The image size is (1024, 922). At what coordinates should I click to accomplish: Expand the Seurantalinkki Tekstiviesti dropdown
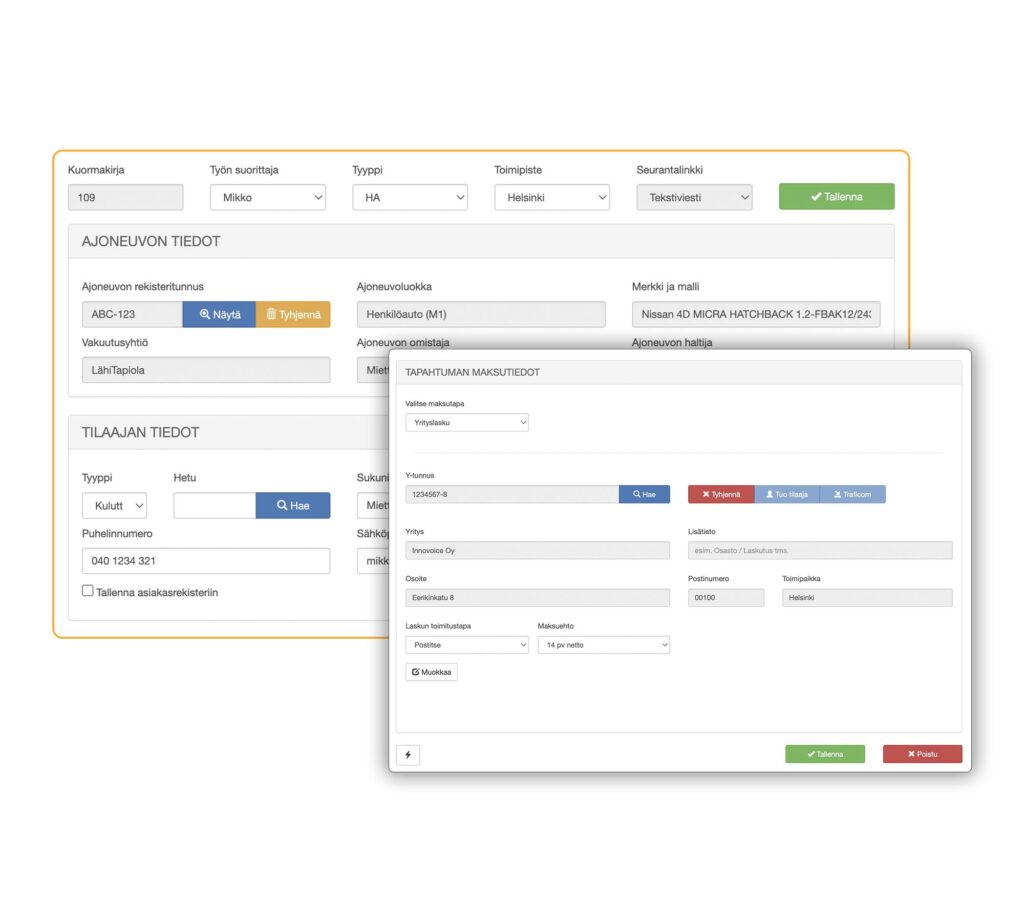coord(694,197)
